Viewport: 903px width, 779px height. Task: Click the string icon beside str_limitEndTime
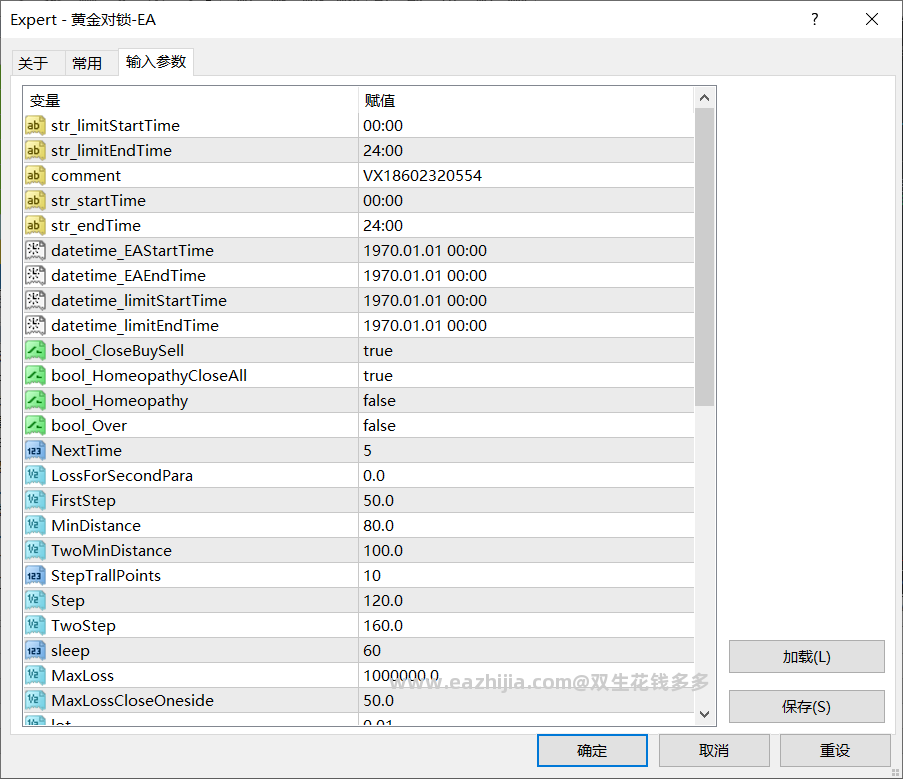pos(35,150)
